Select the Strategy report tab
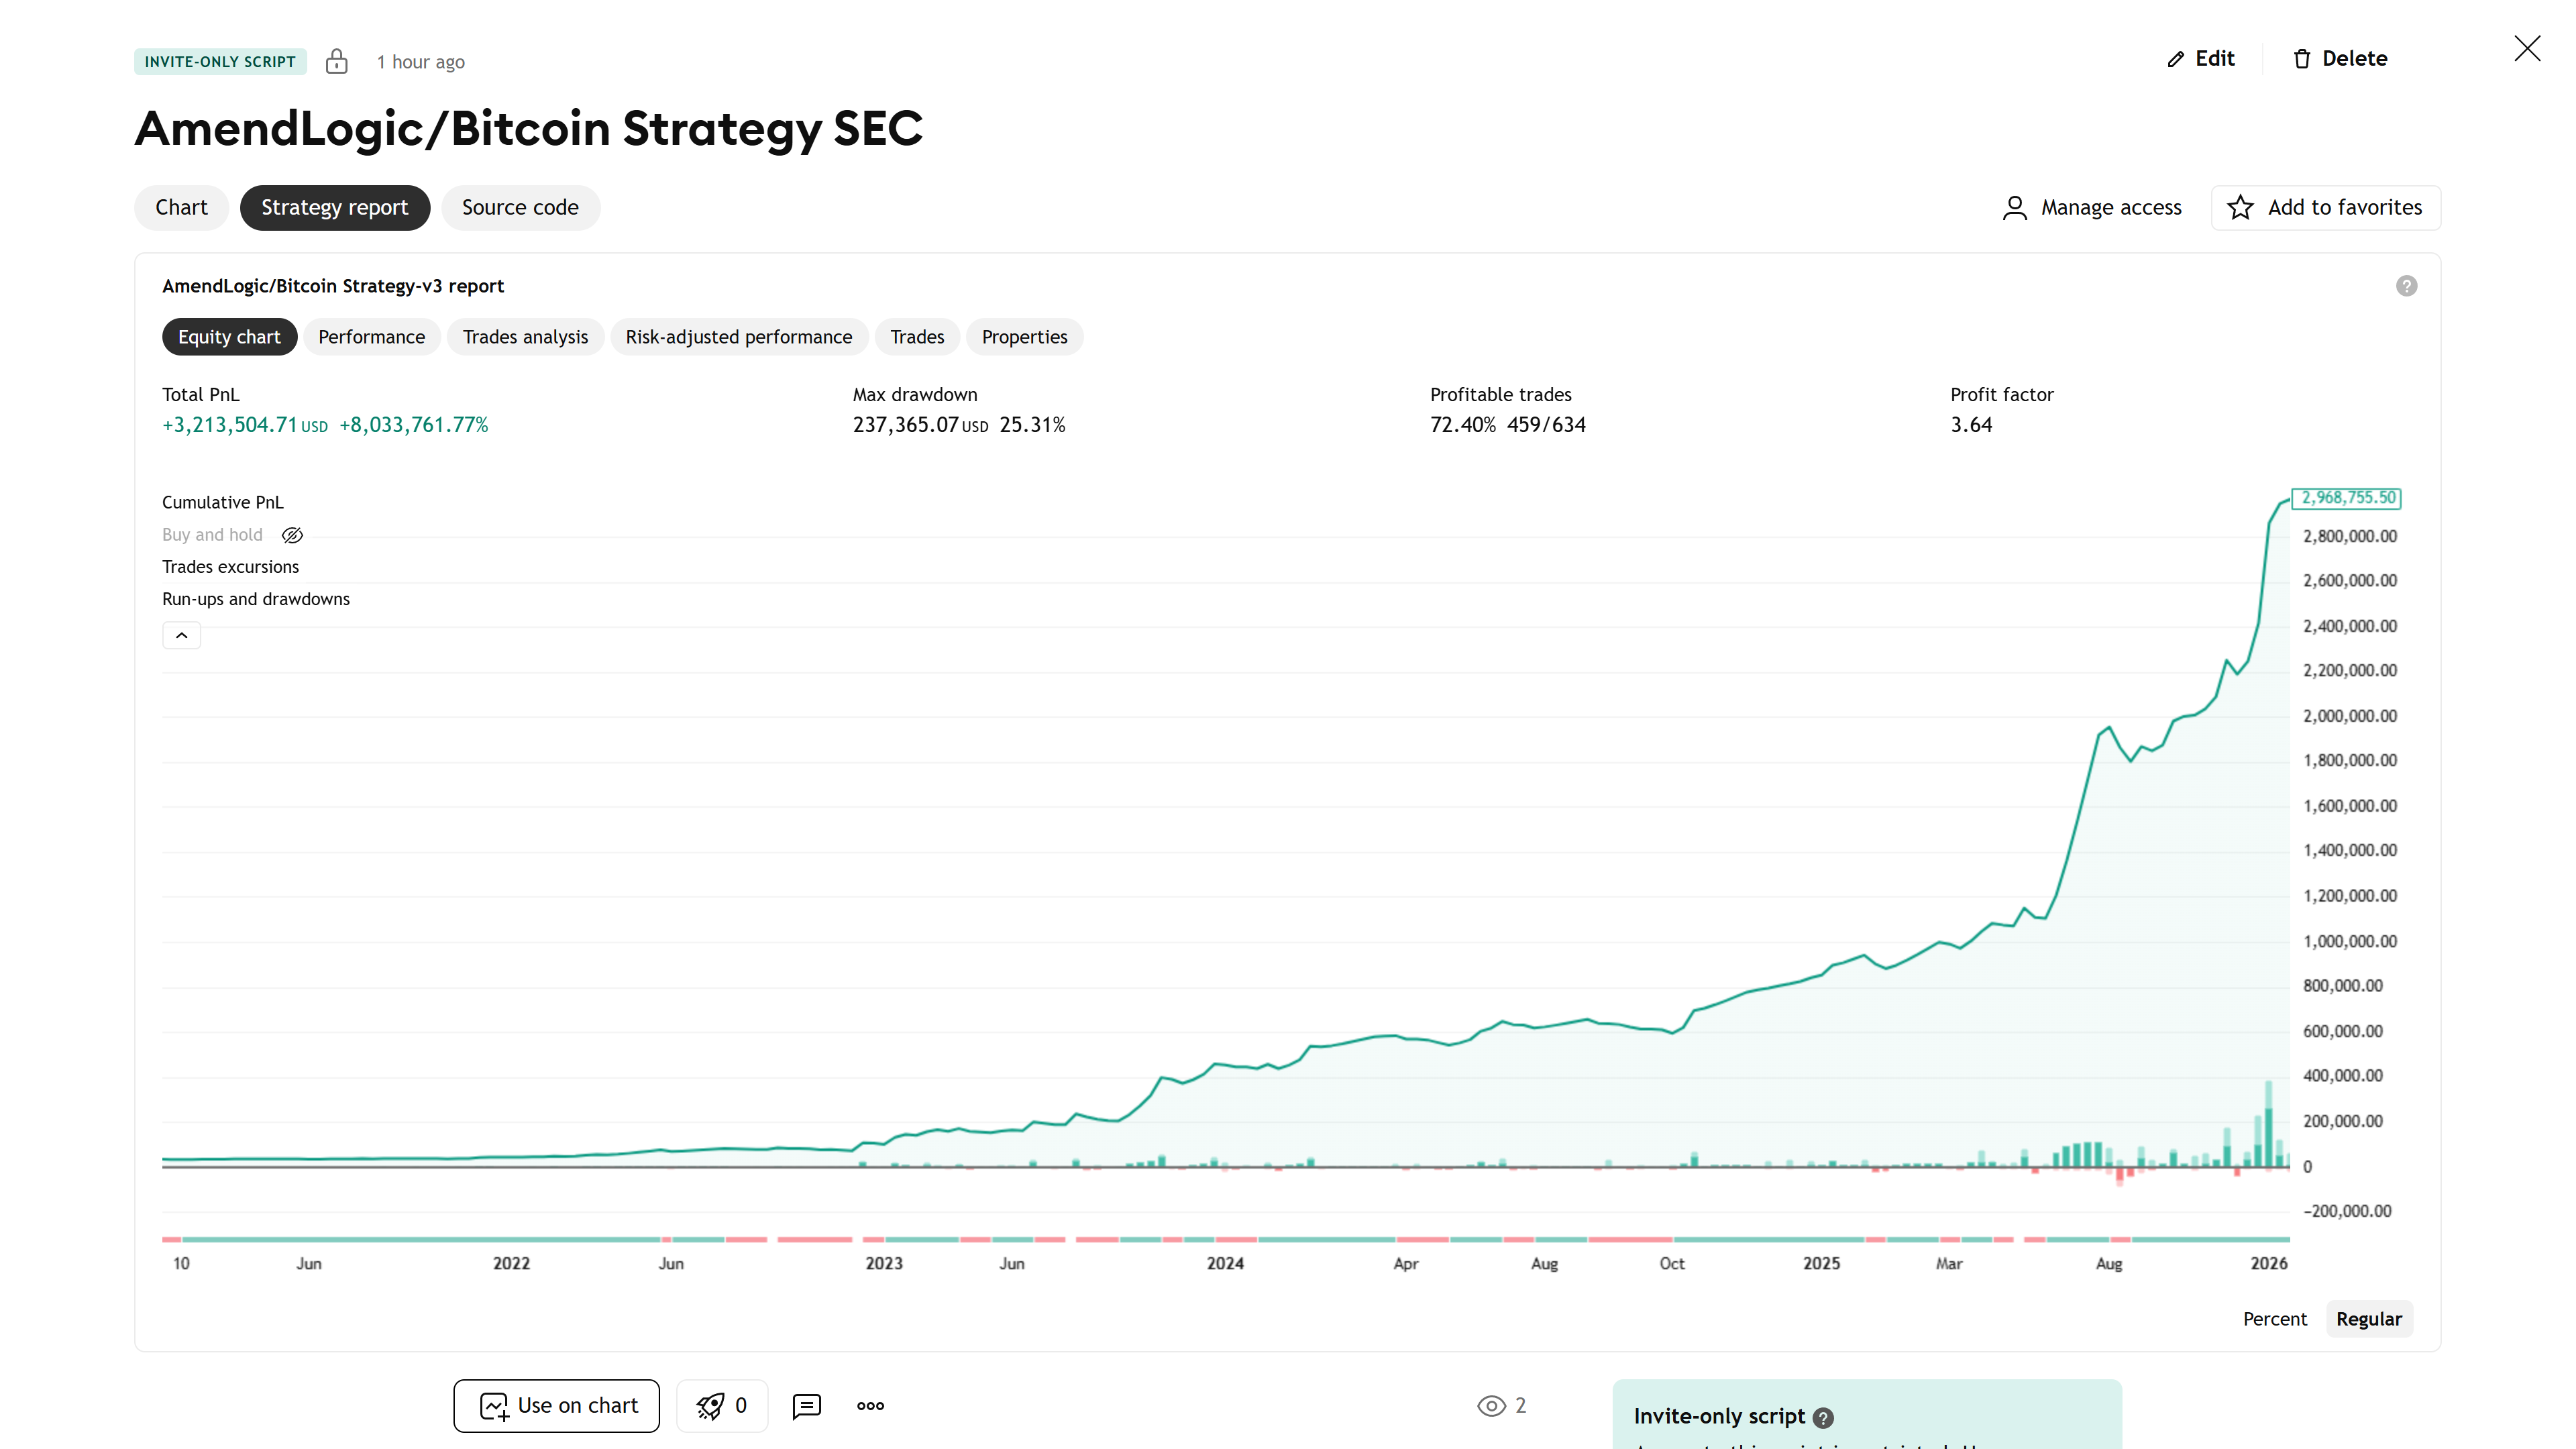Screen dimensions: 2576x1449 coord(335,207)
